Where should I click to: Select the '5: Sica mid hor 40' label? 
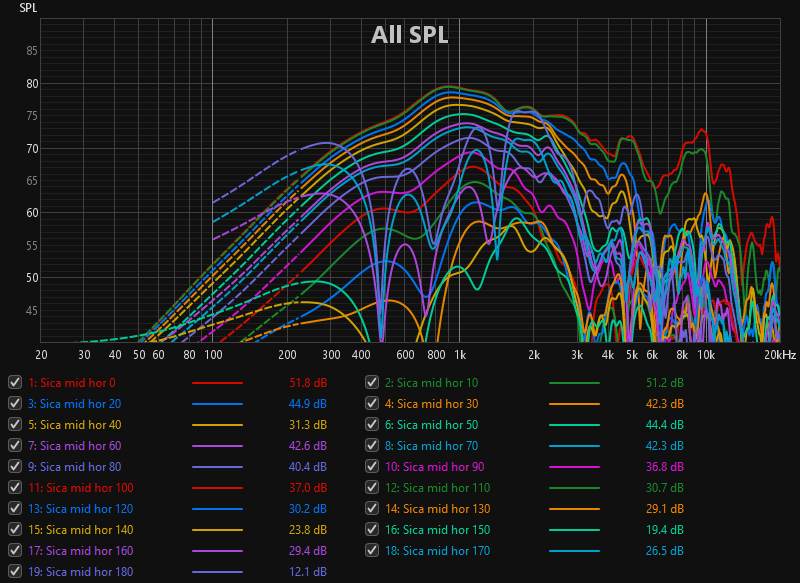pos(74,424)
